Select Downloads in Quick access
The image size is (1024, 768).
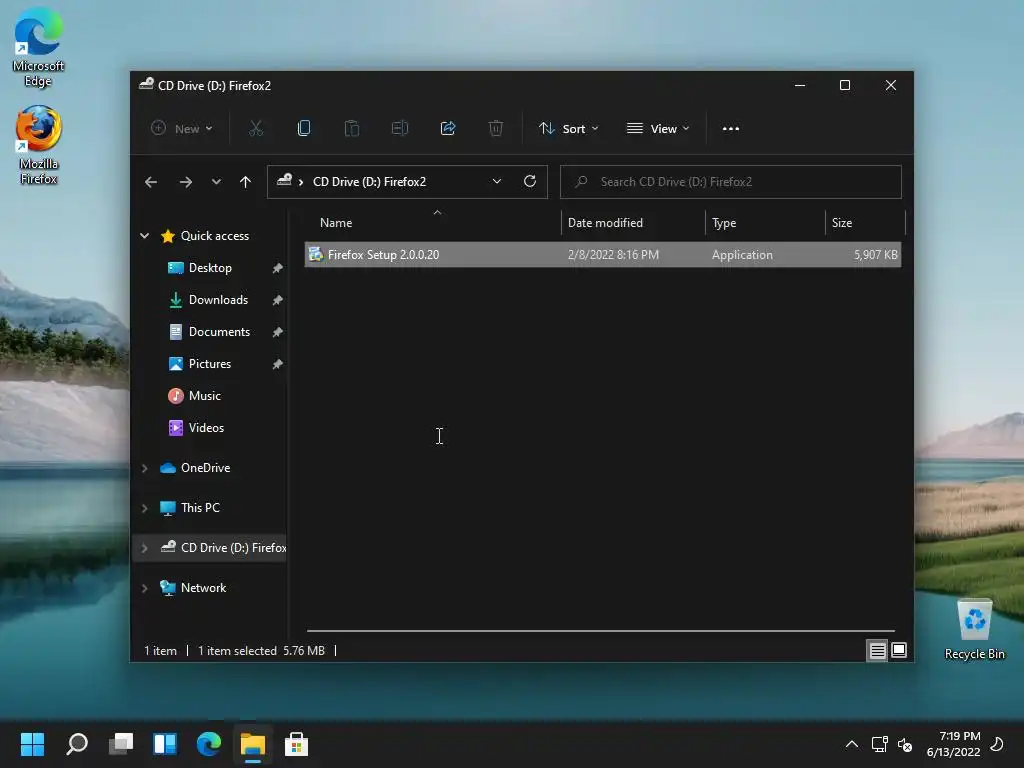[x=218, y=300]
